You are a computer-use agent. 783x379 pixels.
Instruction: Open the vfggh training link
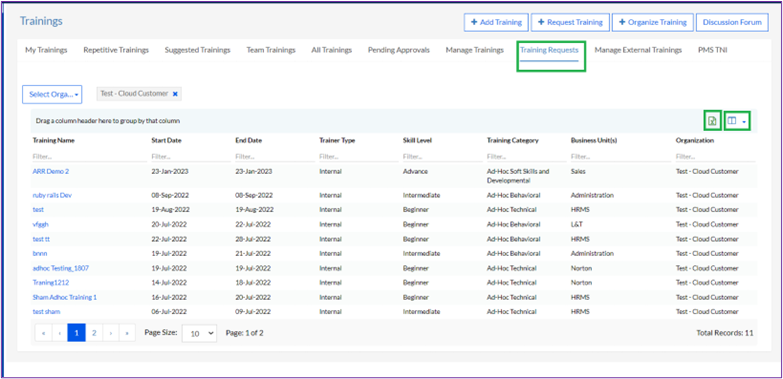[x=40, y=224]
